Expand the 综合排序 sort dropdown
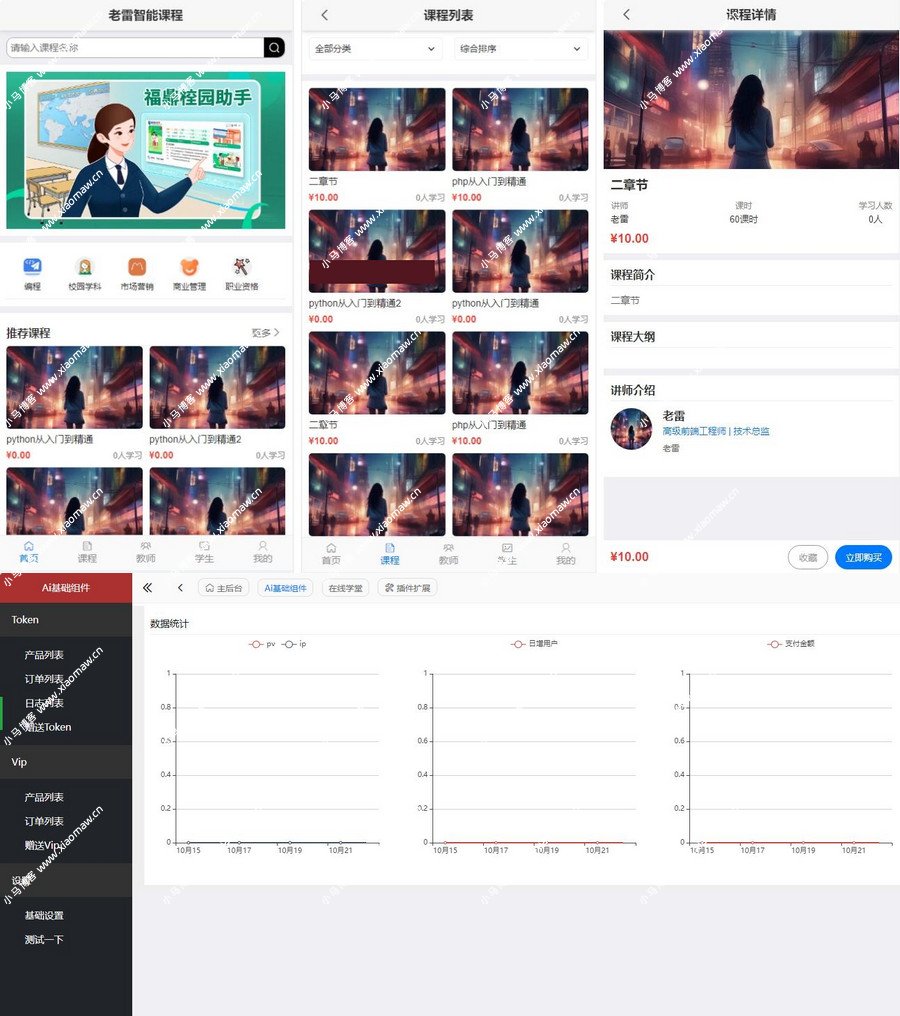This screenshot has height=1016, width=900. pos(520,48)
